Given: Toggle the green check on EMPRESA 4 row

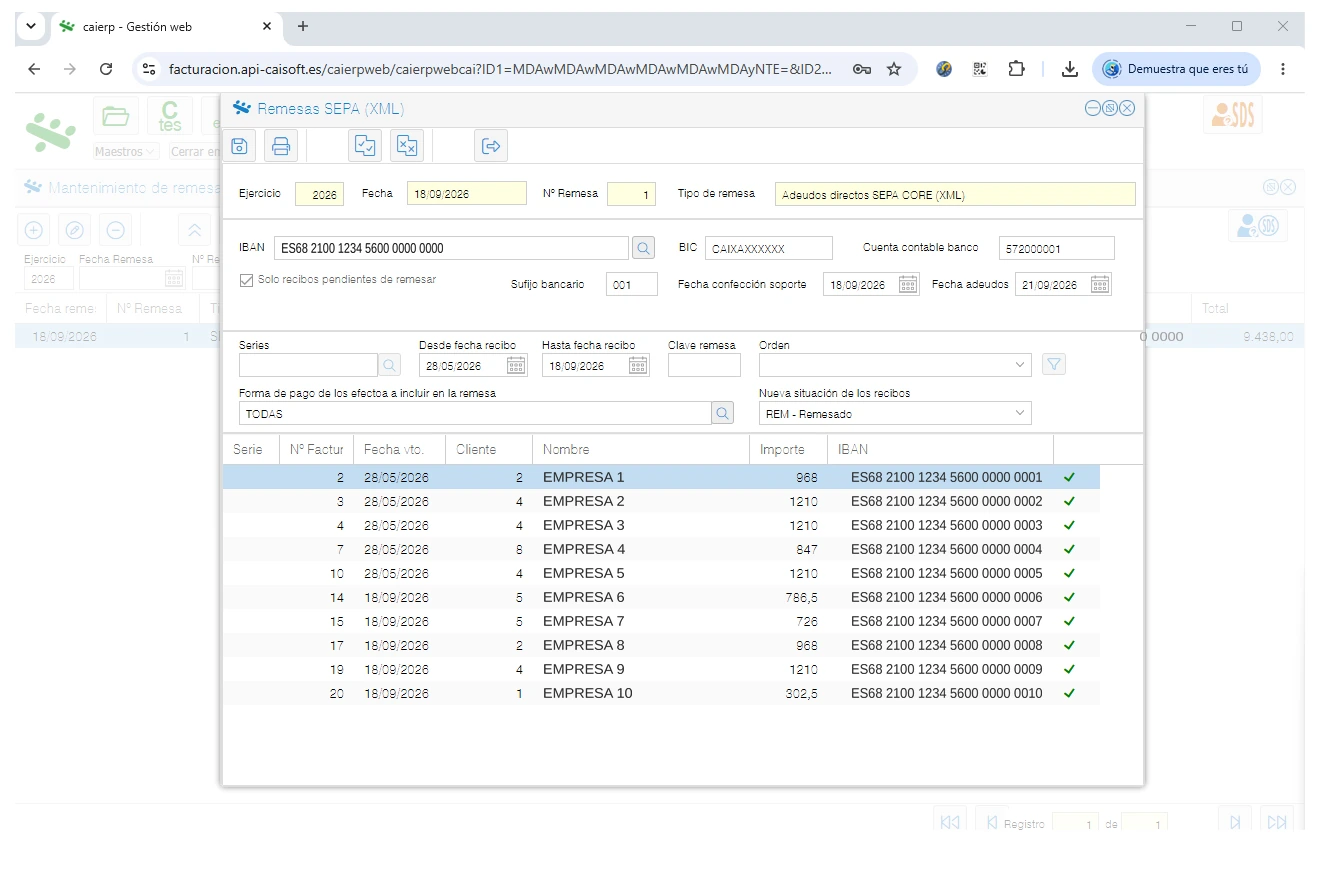Looking at the screenshot, I should pos(1069,550).
